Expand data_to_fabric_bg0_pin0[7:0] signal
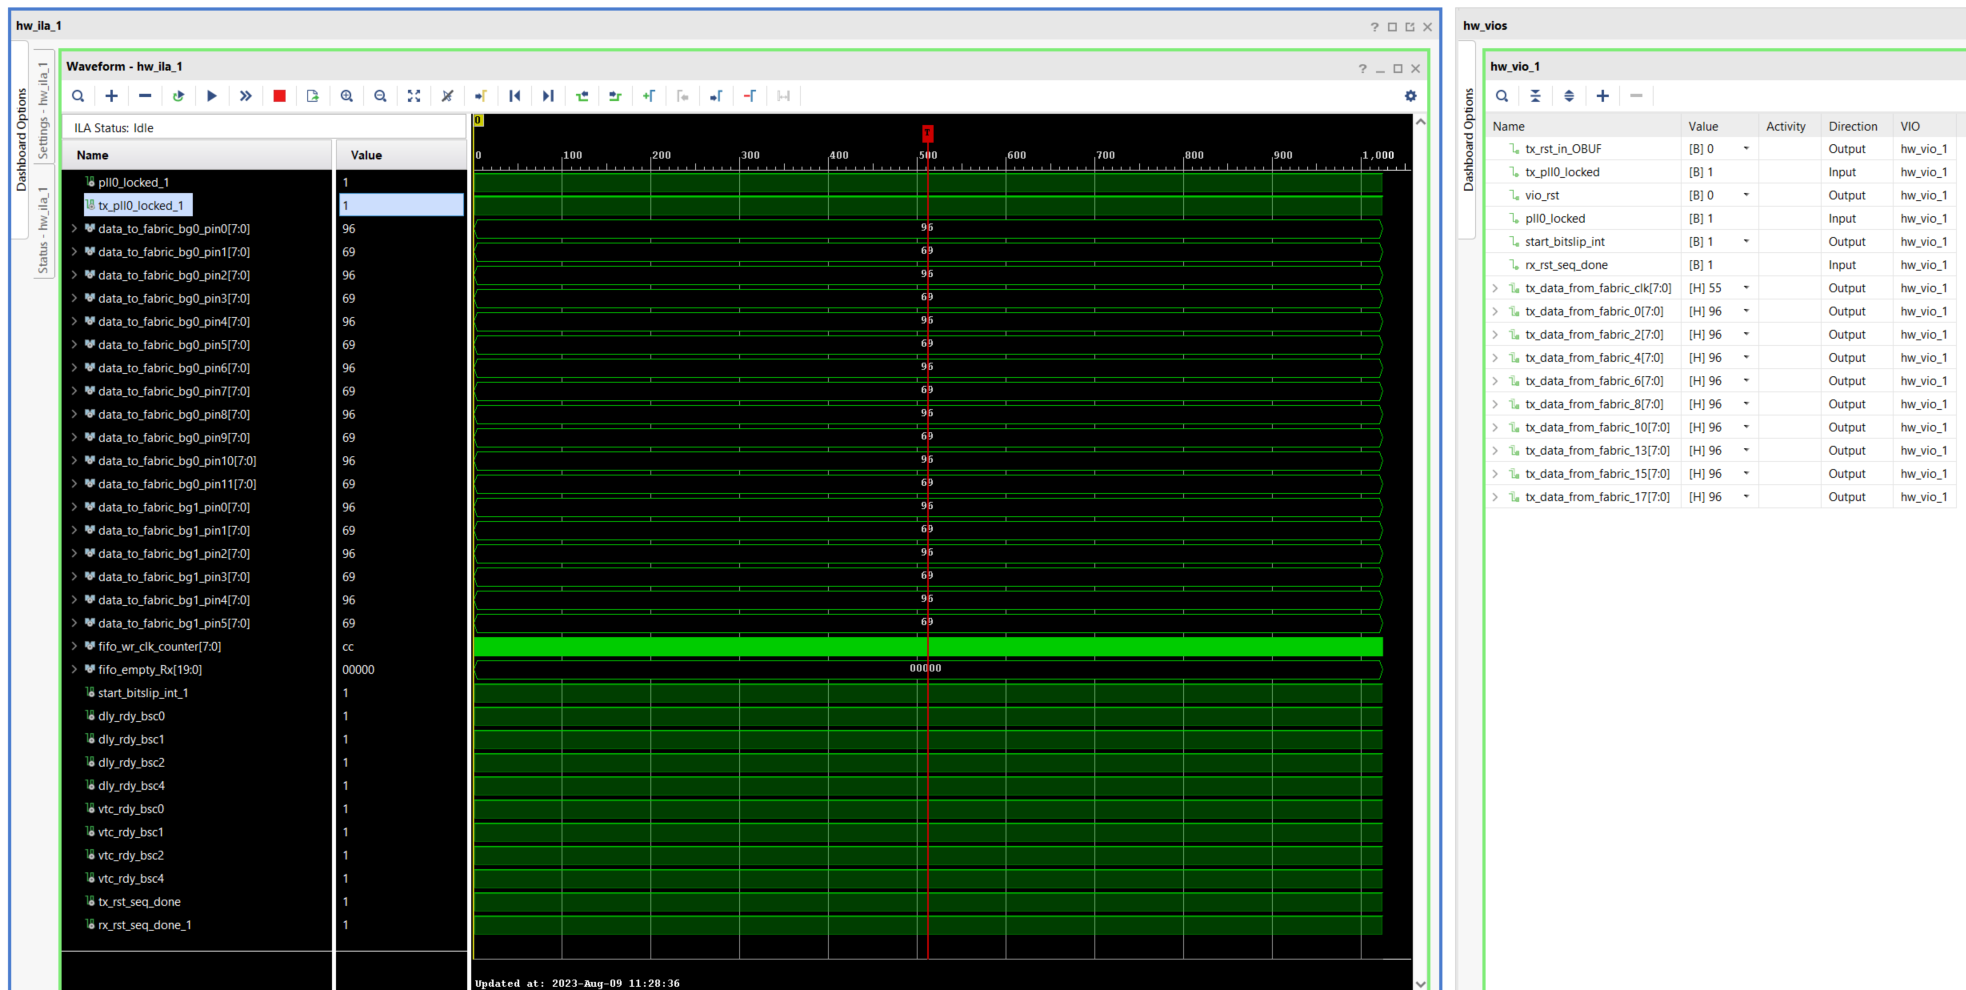1966x990 pixels. (75, 228)
